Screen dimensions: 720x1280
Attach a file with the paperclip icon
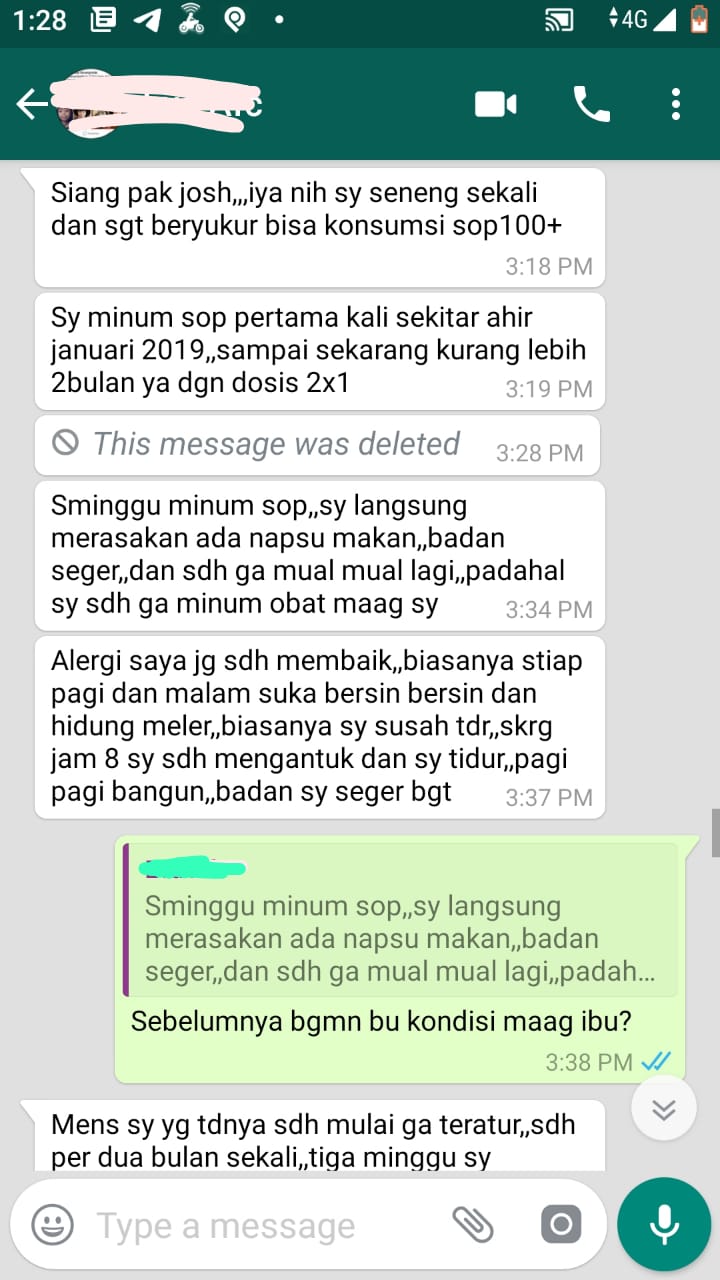click(x=473, y=1224)
